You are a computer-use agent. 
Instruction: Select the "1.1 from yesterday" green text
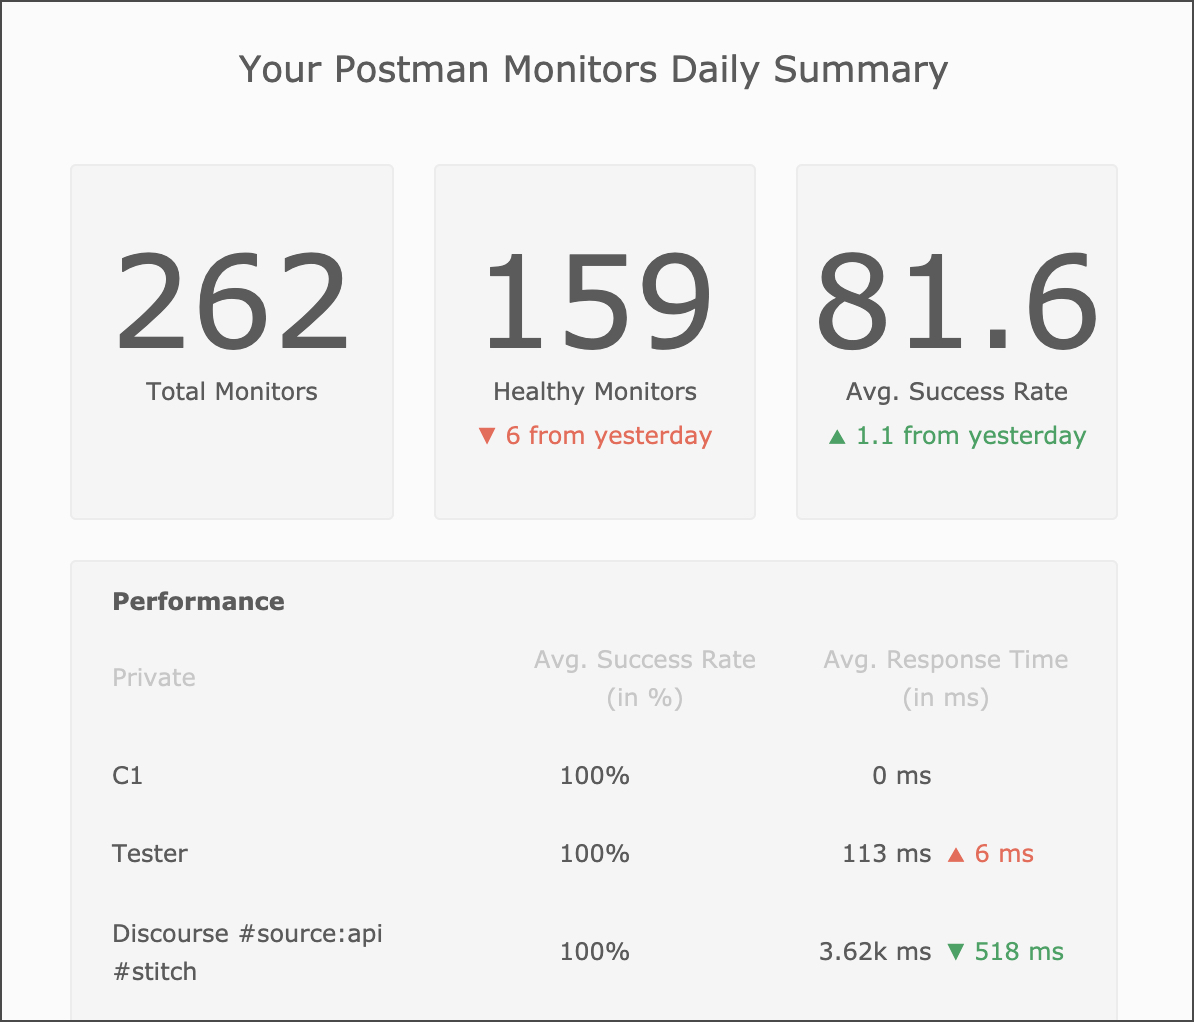coord(970,436)
